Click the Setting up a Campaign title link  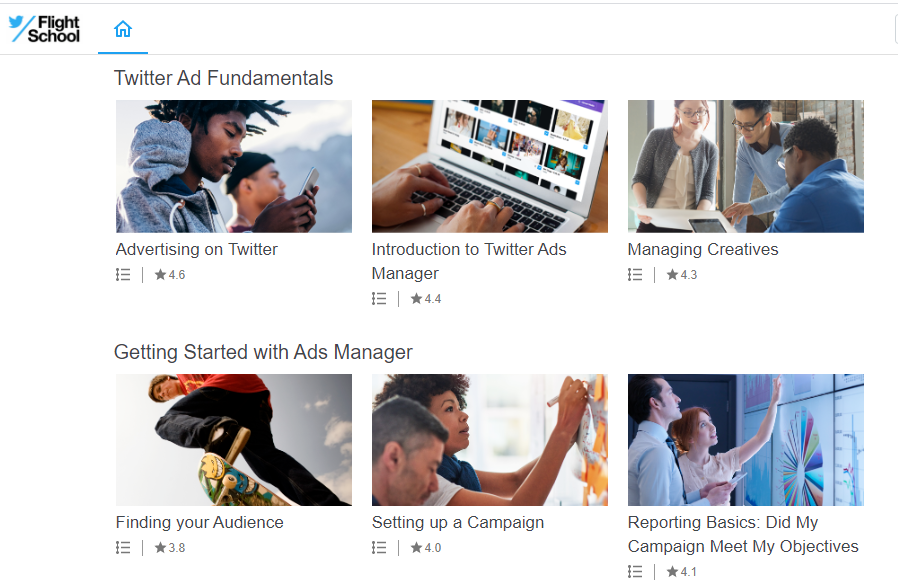[x=458, y=523]
